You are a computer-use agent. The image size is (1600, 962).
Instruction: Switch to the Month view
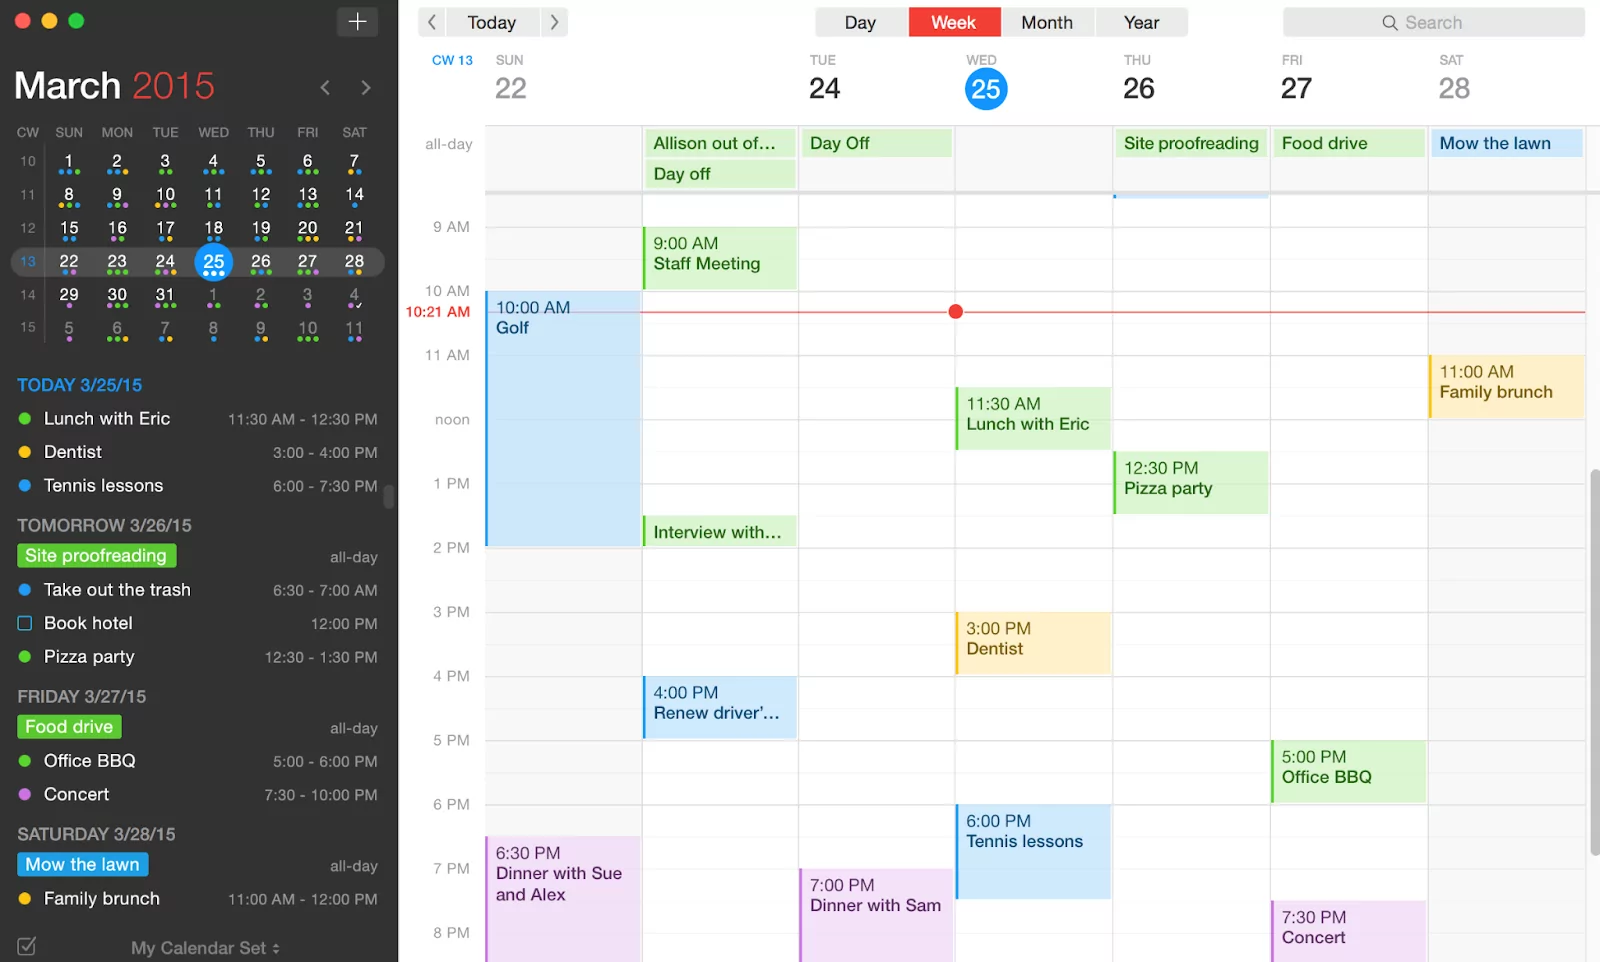point(1046,21)
